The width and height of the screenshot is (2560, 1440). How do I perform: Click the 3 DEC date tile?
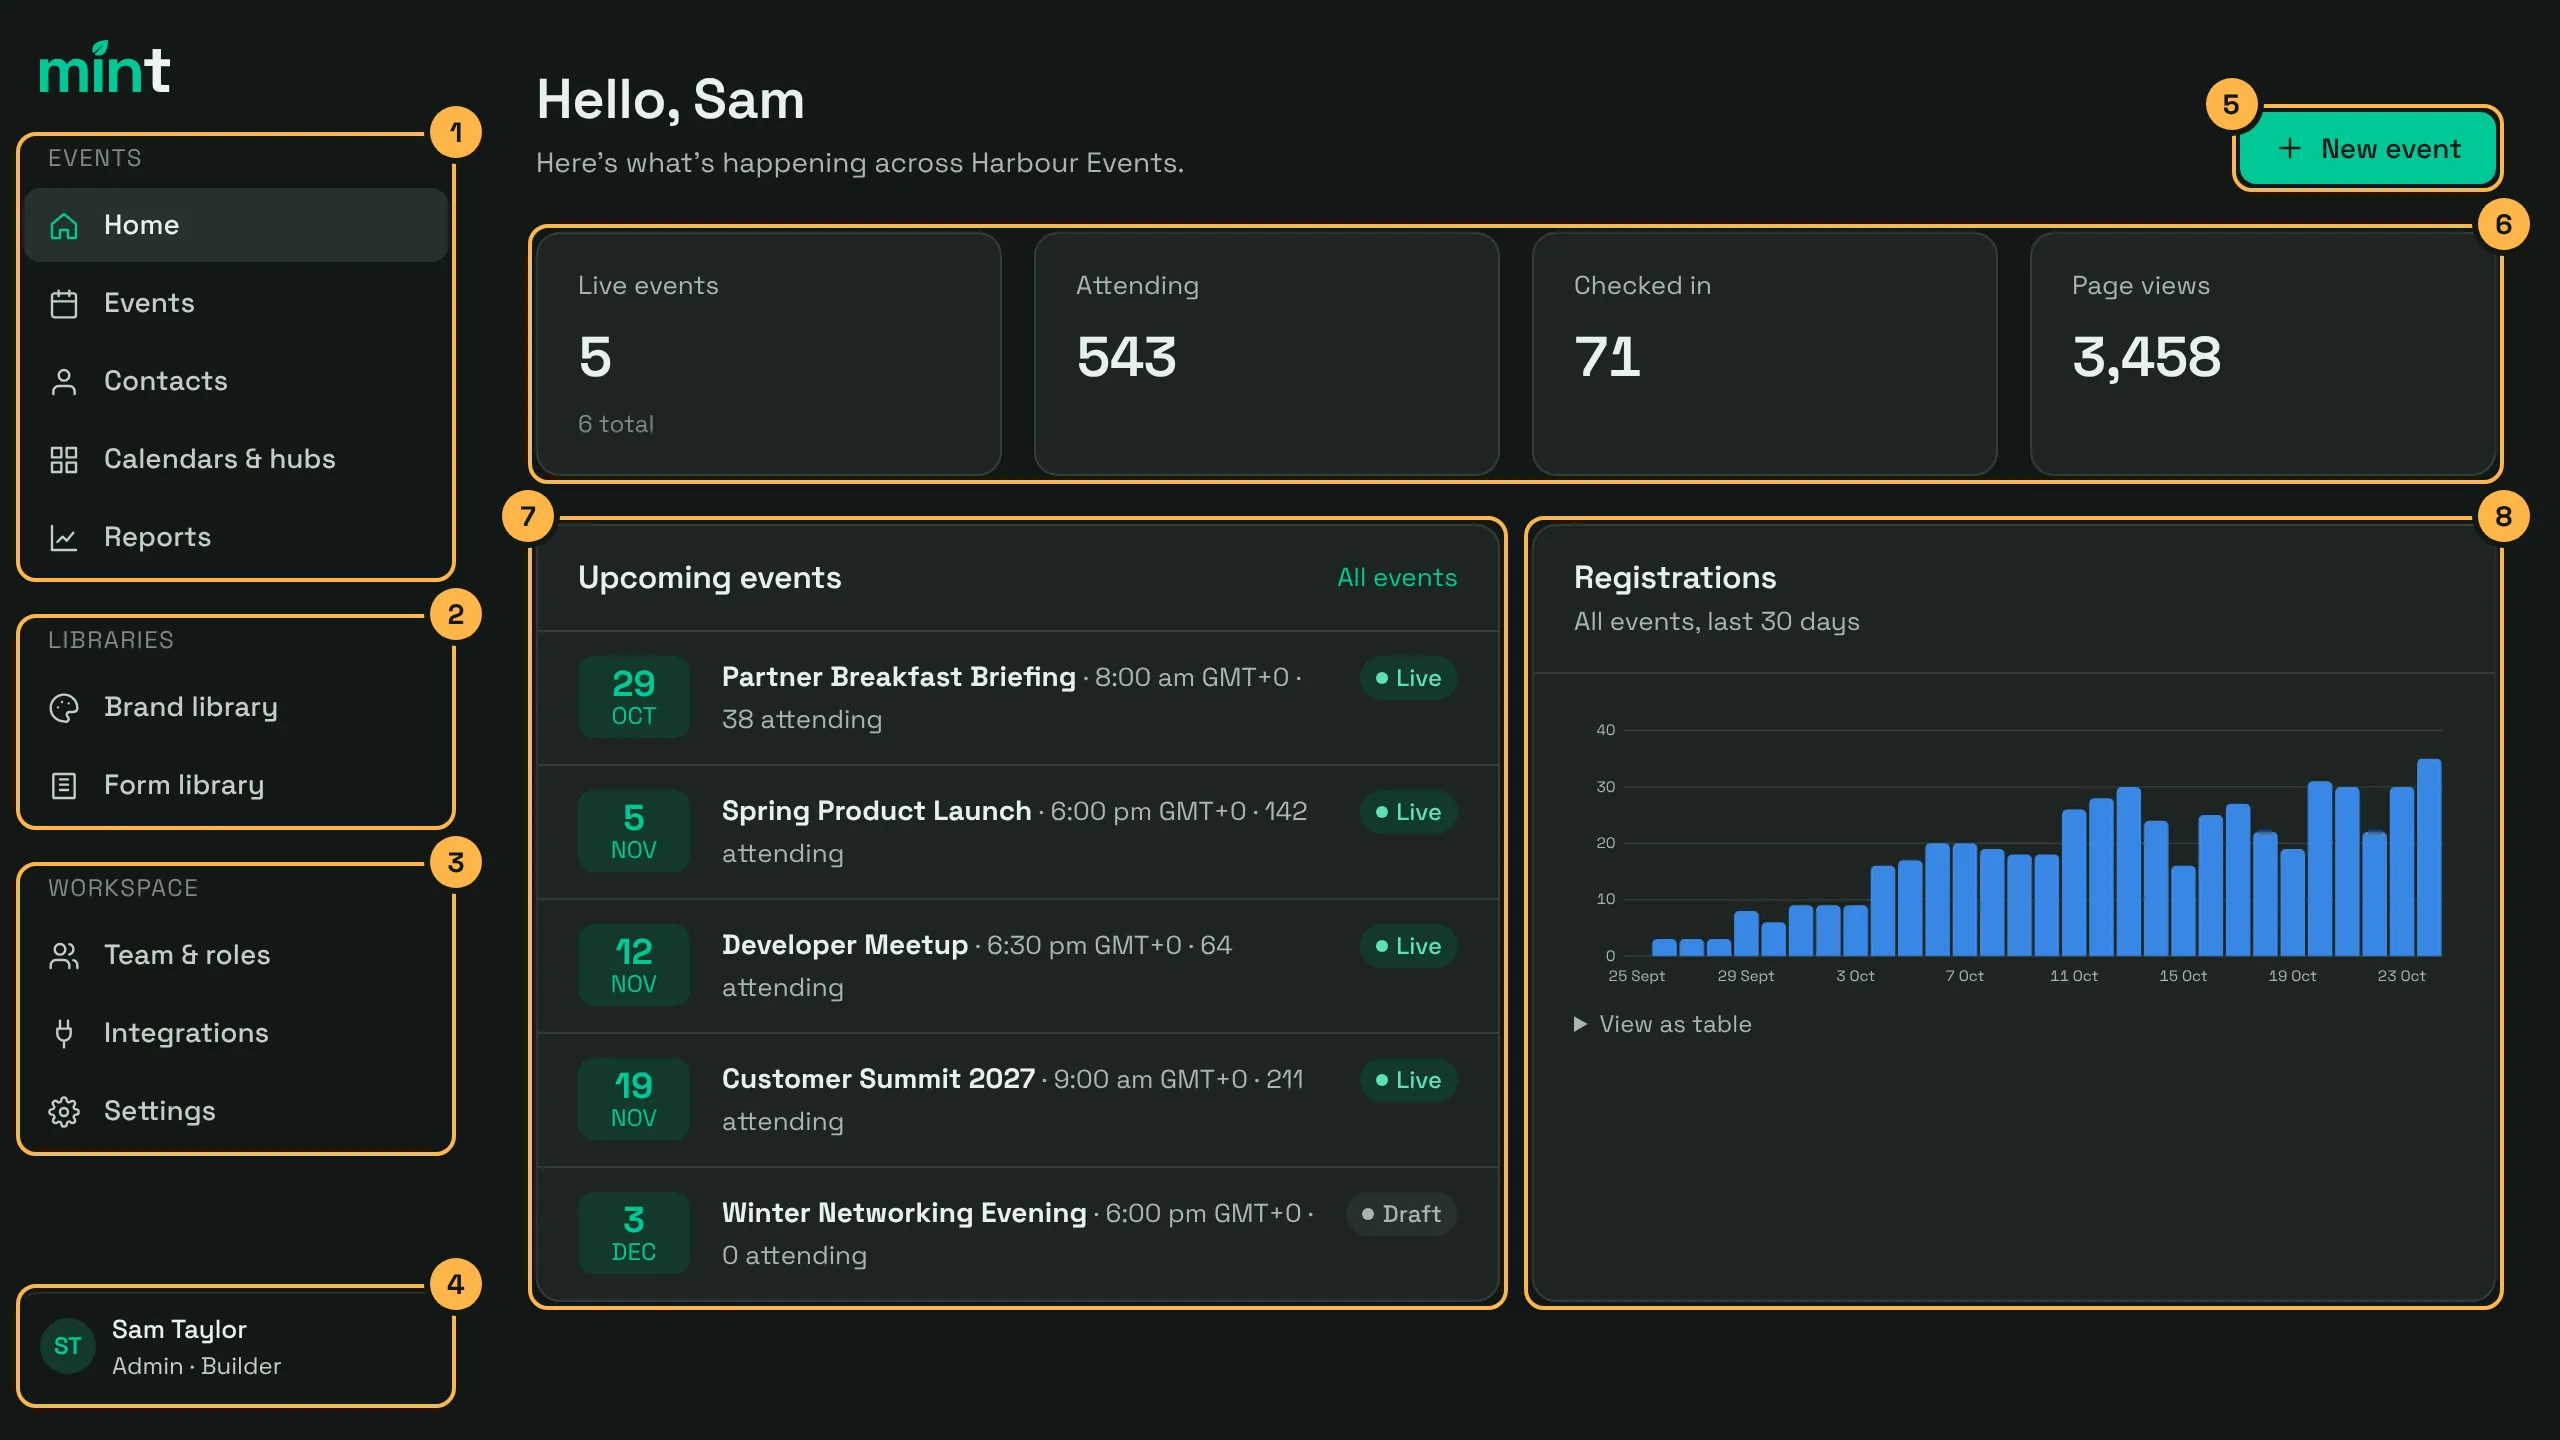point(634,1233)
